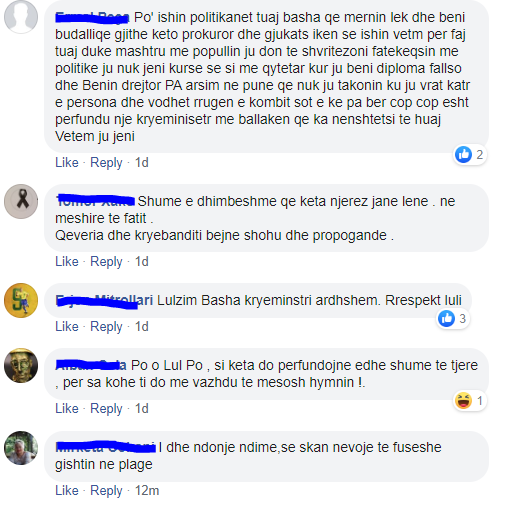Like the "Po o Lul Po" comment
Image resolution: width=509 pixels, height=505 pixels.
(x=67, y=408)
